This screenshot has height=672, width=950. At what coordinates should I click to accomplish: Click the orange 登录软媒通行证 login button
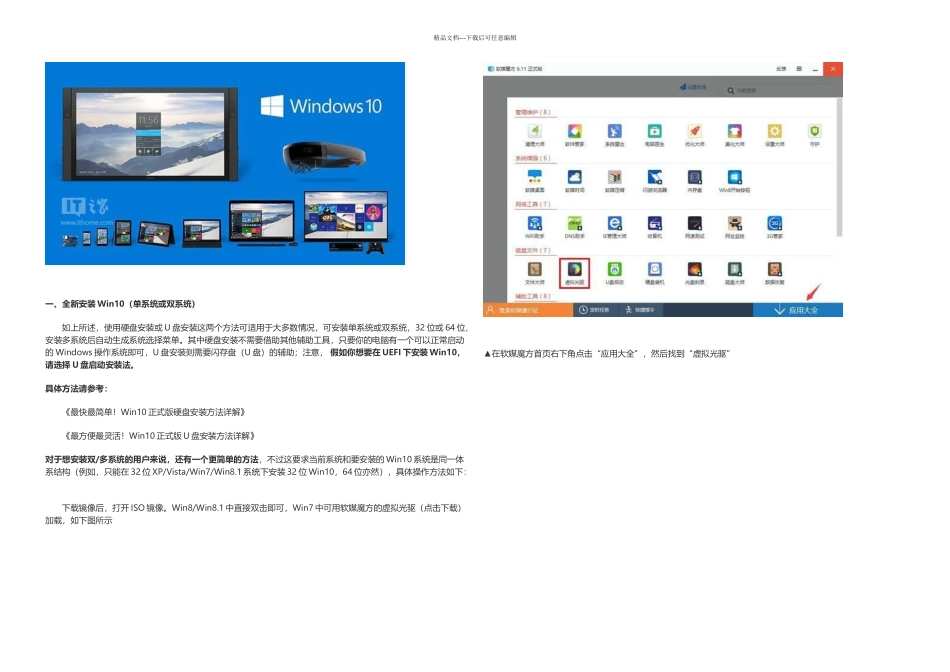click(528, 310)
